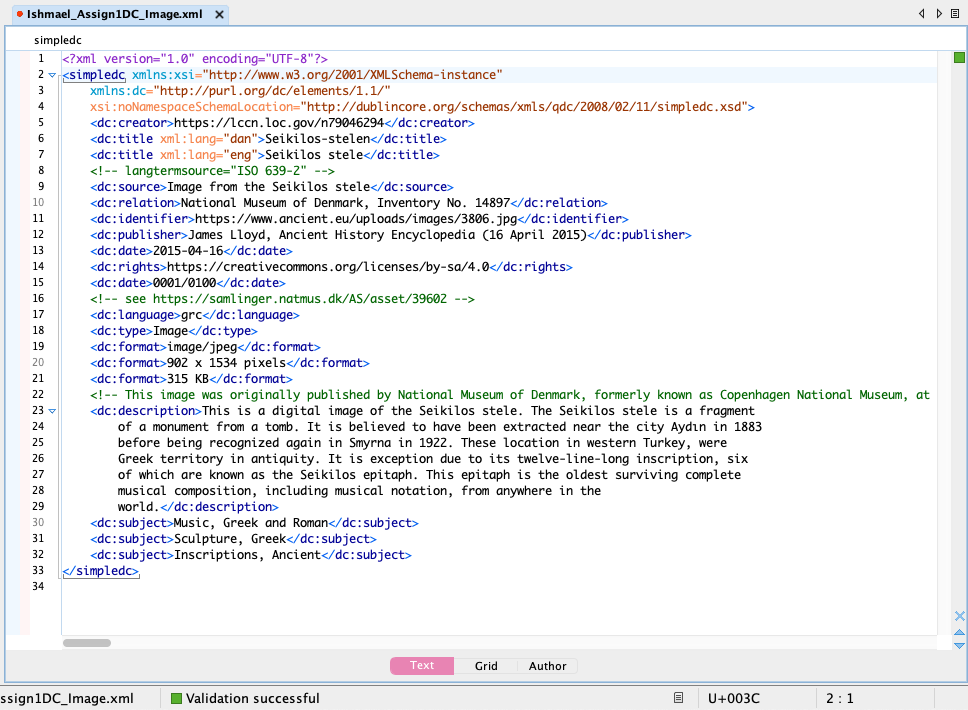Switch to Author editing mode
Screen dimensions: 968x710
[x=547, y=666]
